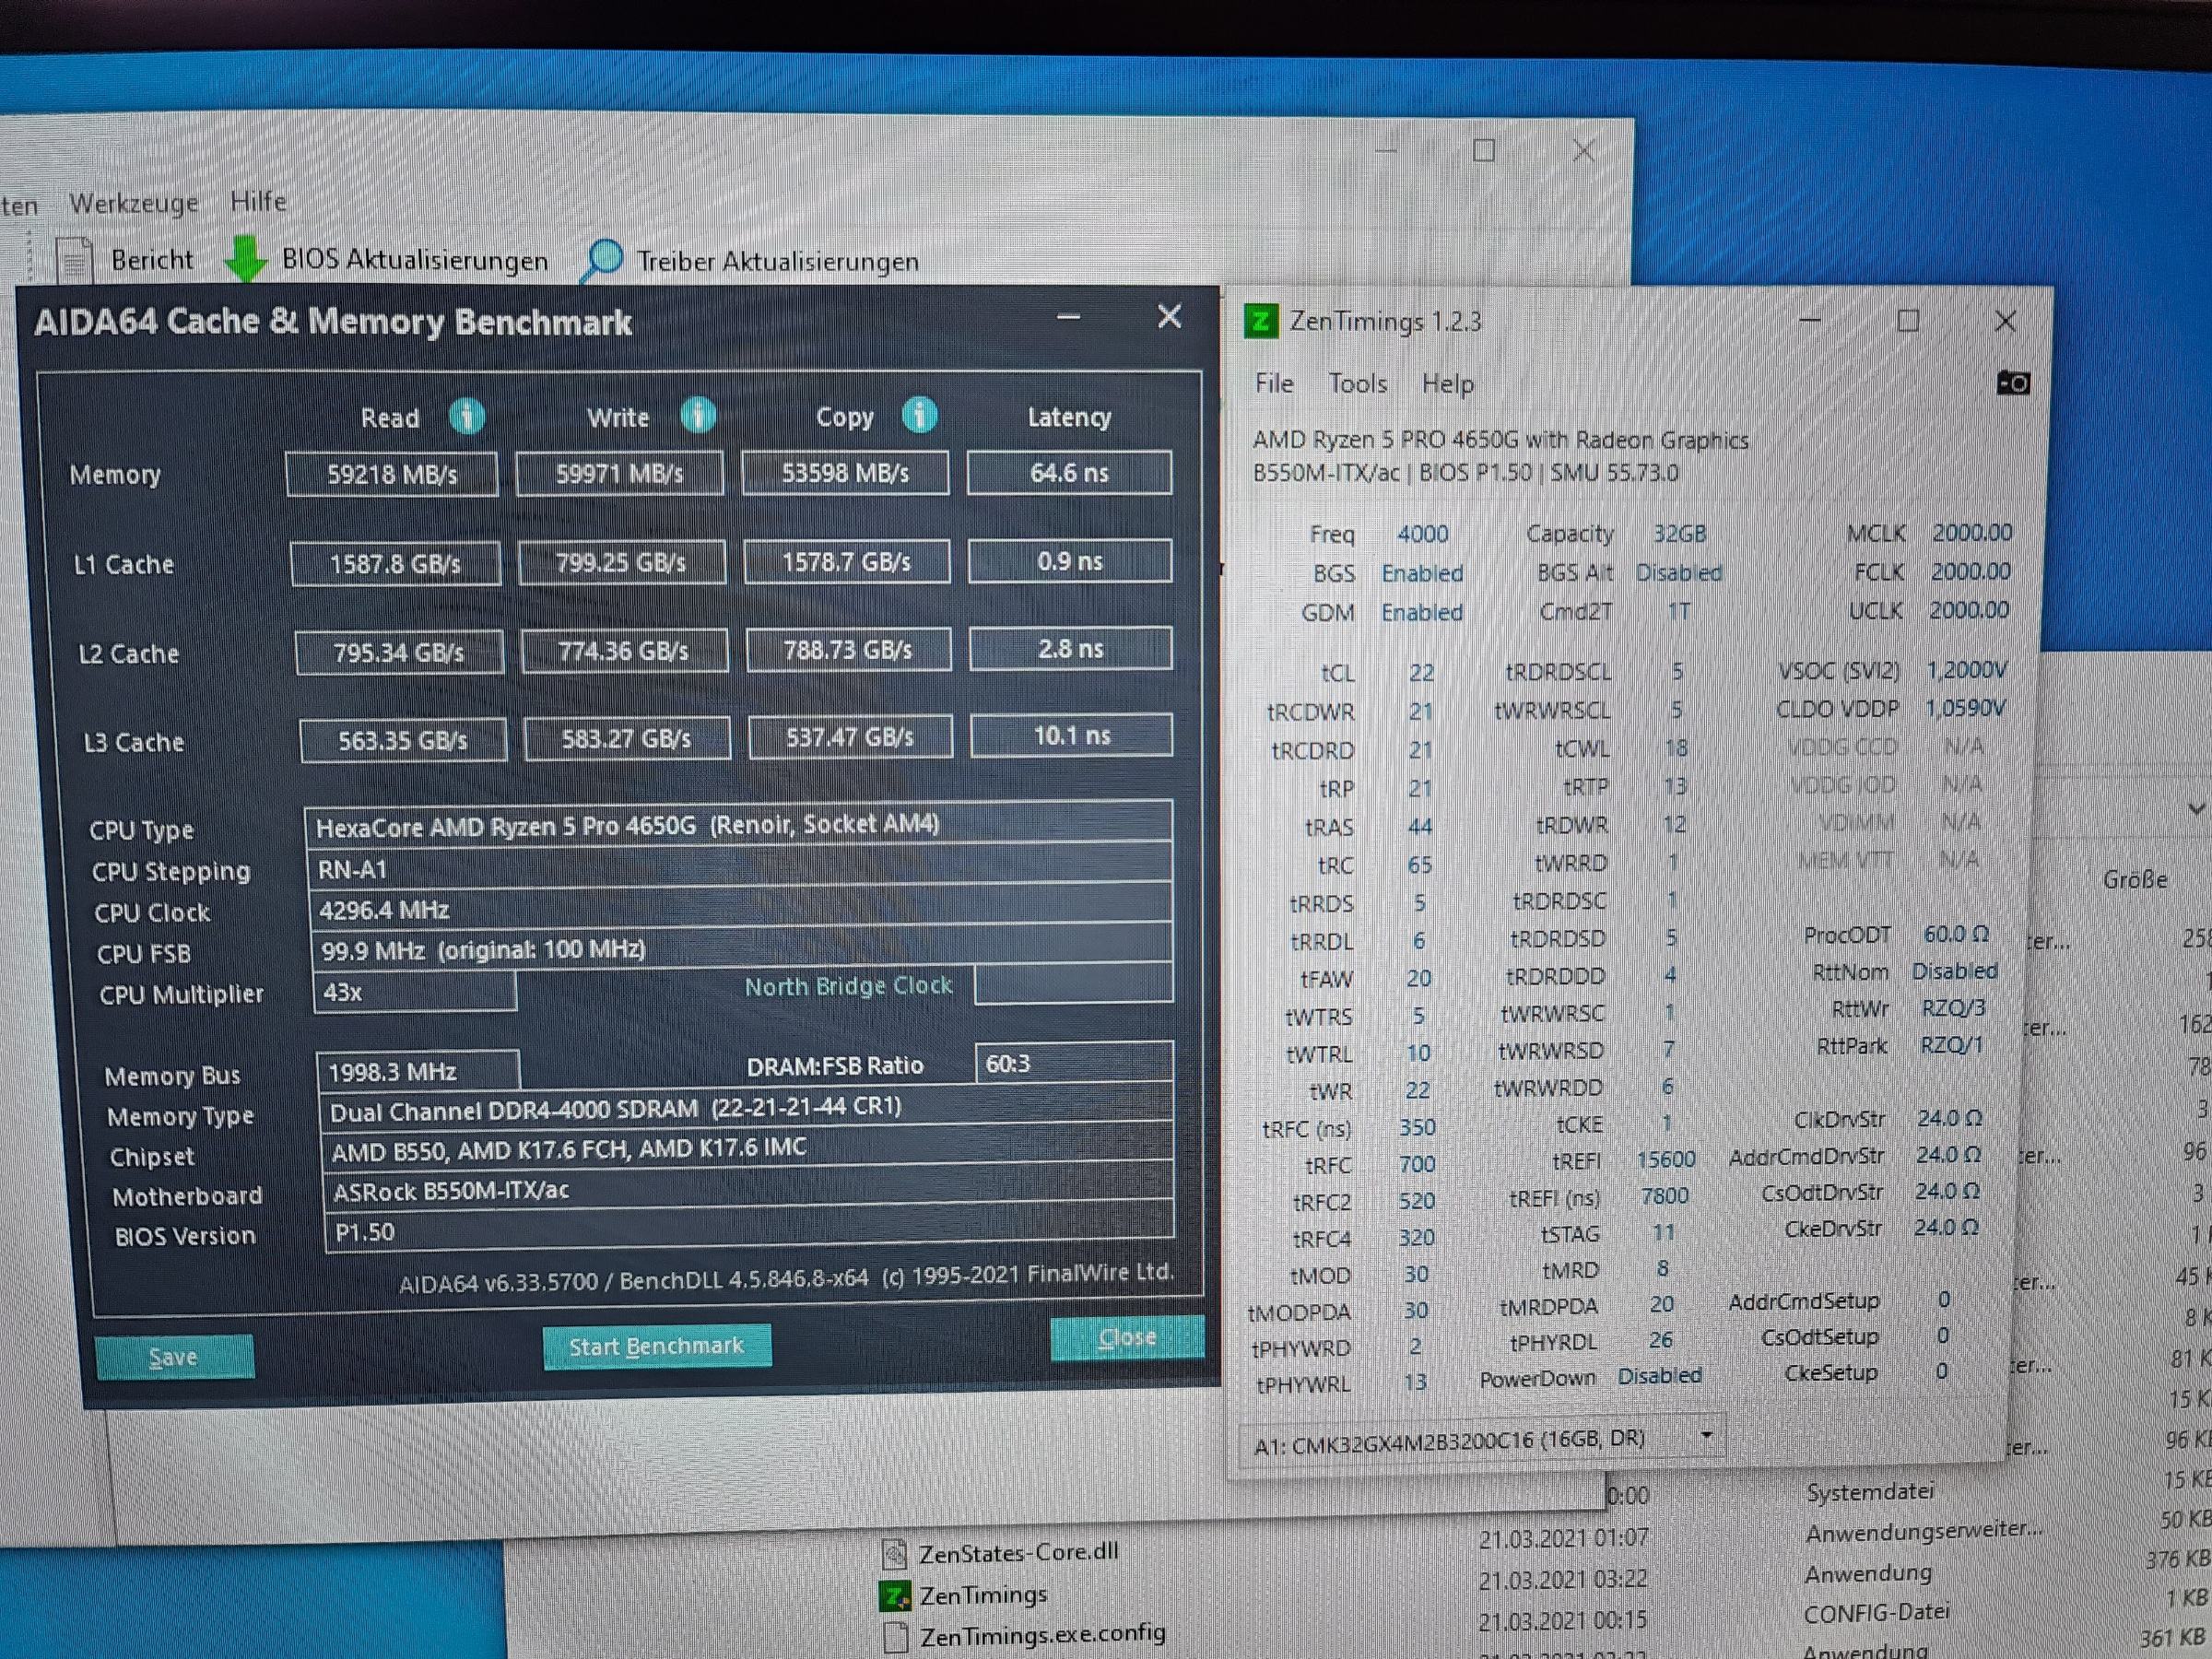Viewport: 2212px width, 1659px height.
Task: Click the Bericht report icon in AIDA64 toolbar
Action: click(x=75, y=260)
